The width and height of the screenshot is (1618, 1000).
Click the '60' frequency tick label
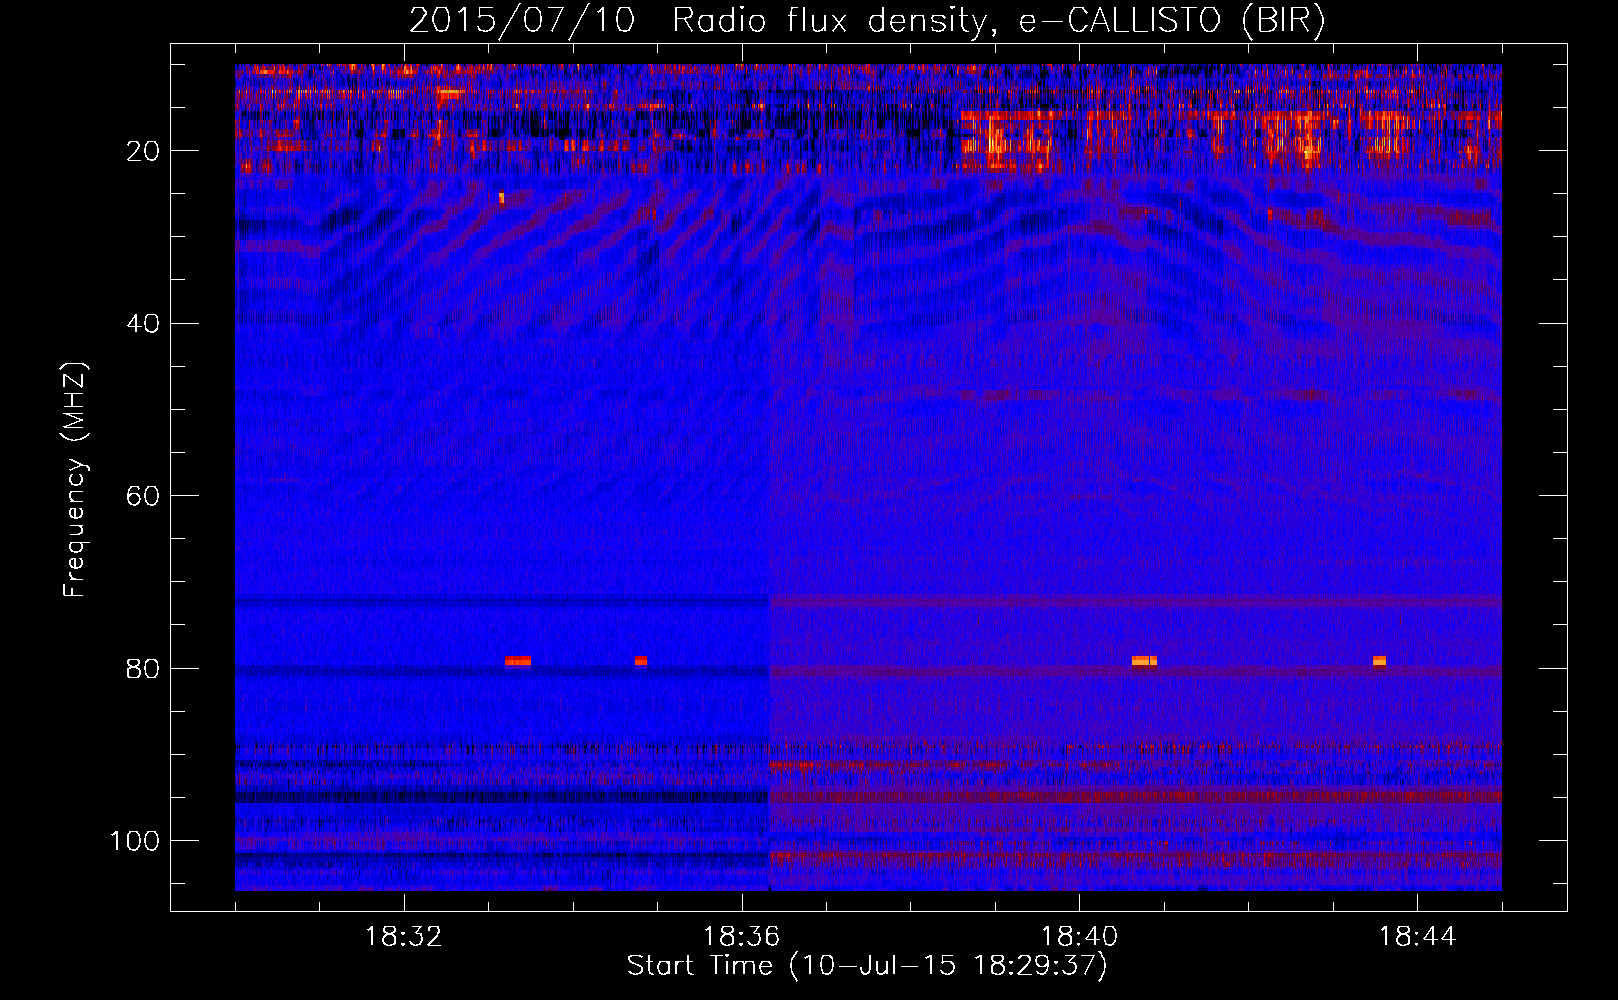(143, 496)
